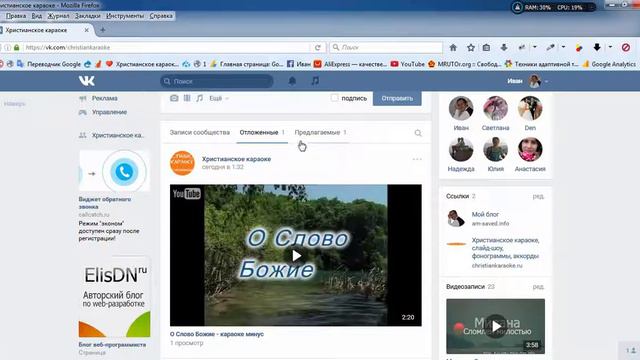Open О Слово Божие - караоке минус title

(217, 334)
